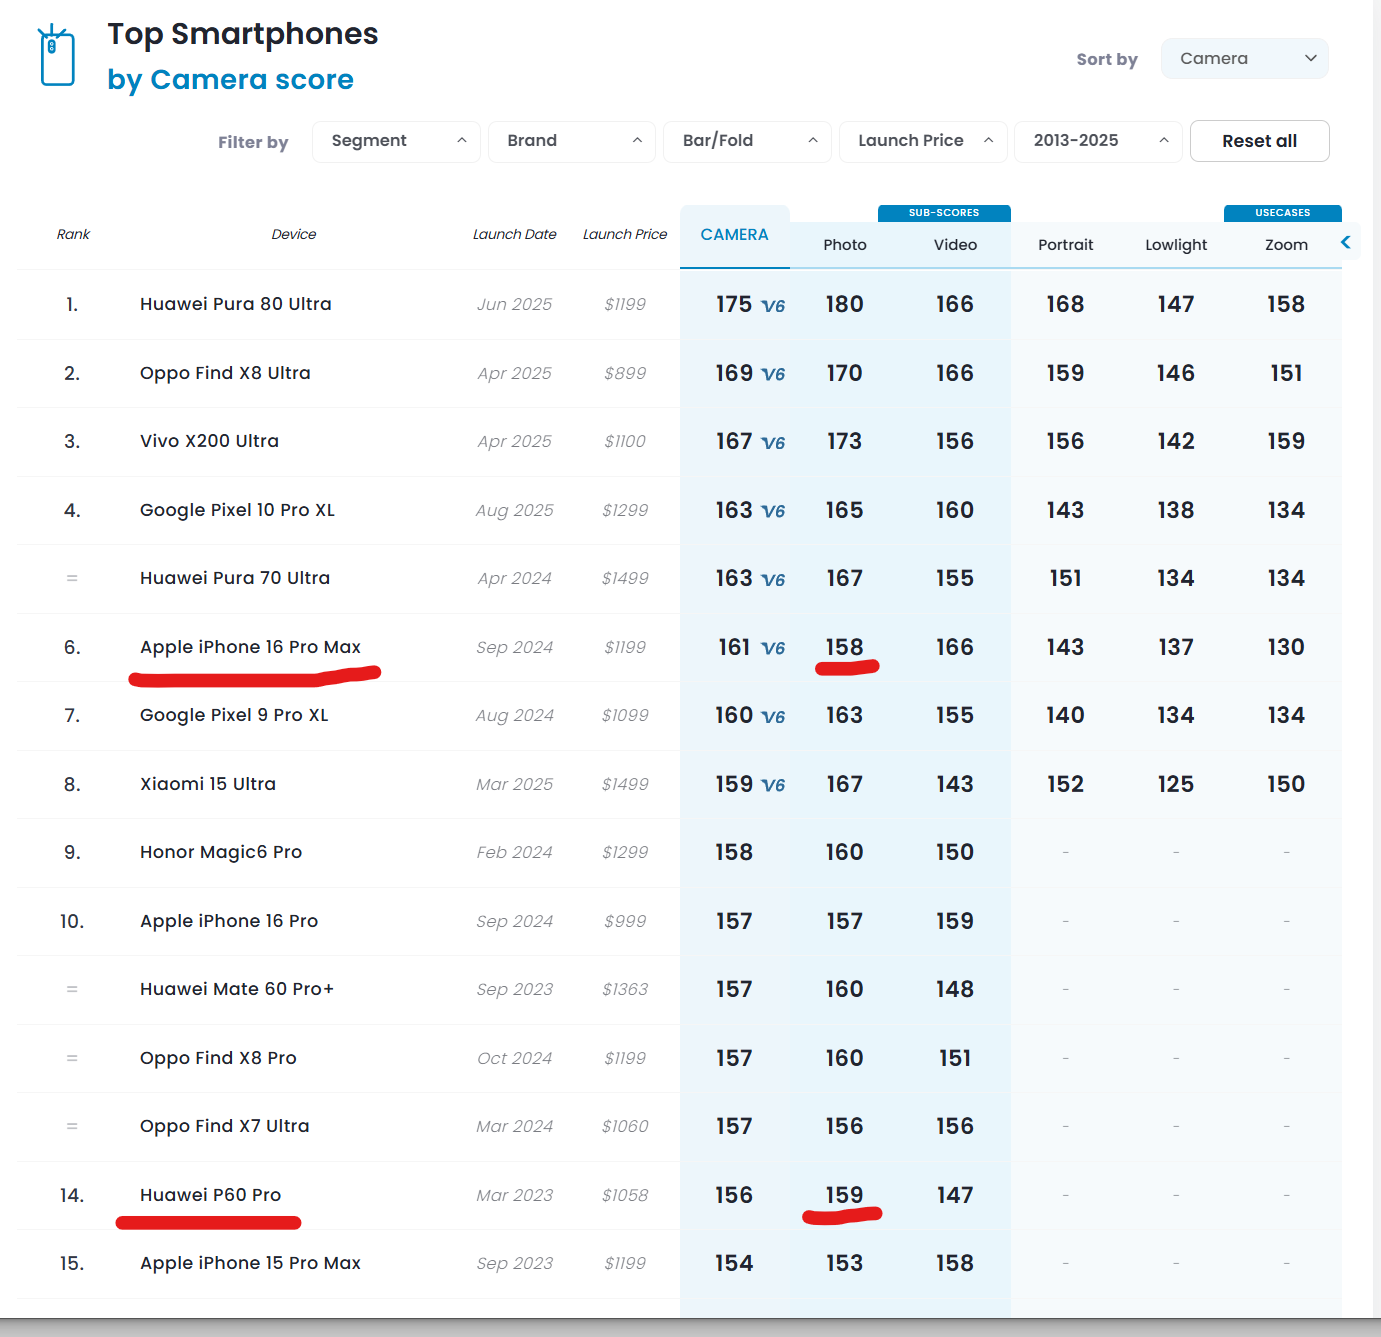Click the V6 badge in iPhone 16 Pro Max row
Screen dimensions: 1381x1337
tap(773, 649)
